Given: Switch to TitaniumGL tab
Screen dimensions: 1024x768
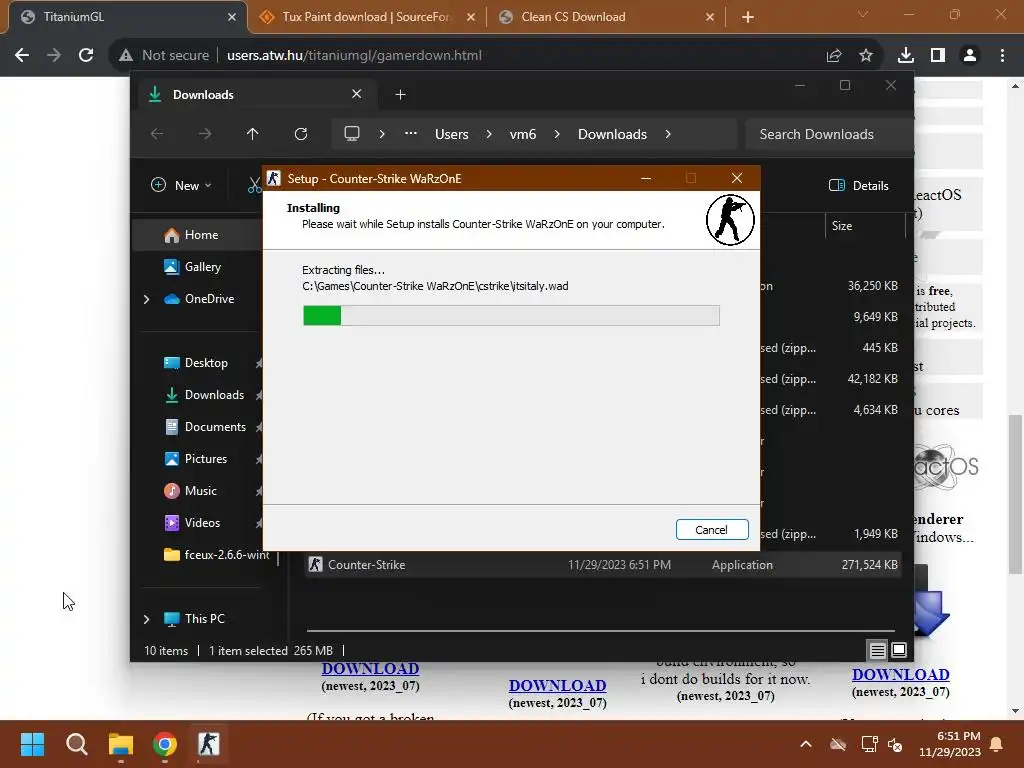Looking at the screenshot, I should (127, 17).
